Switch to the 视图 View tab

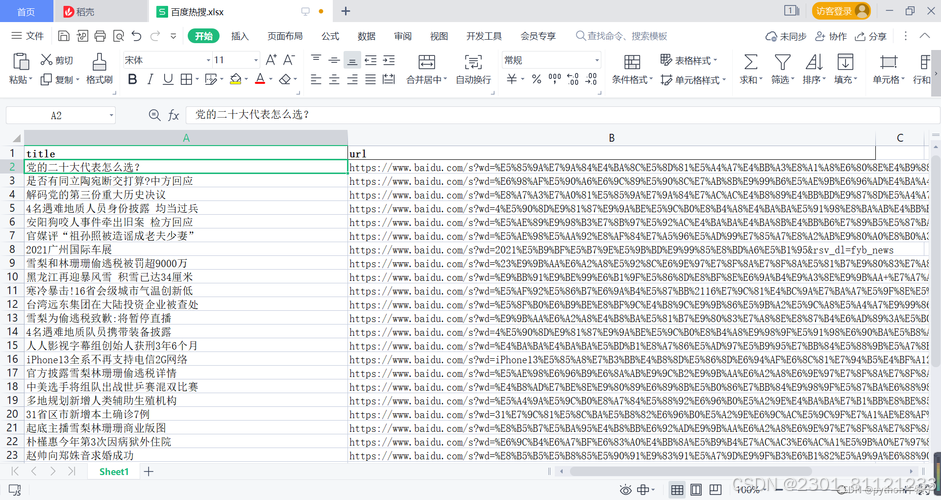pyautogui.click(x=439, y=36)
